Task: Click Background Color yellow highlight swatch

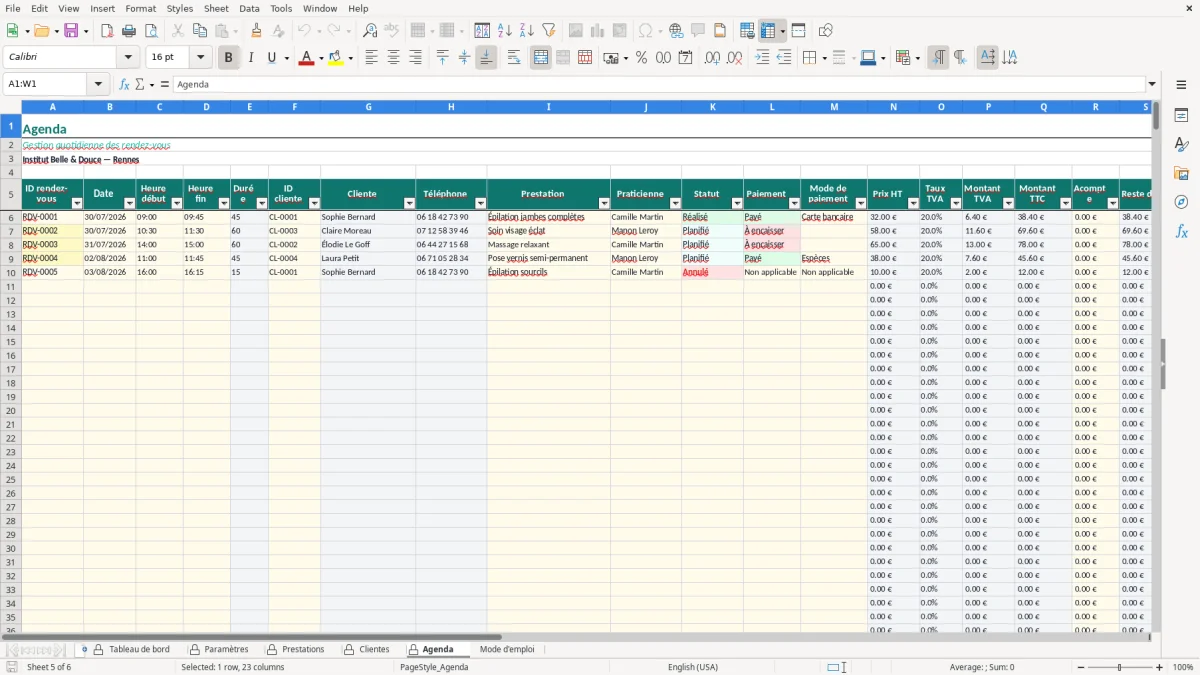Action: tap(335, 58)
